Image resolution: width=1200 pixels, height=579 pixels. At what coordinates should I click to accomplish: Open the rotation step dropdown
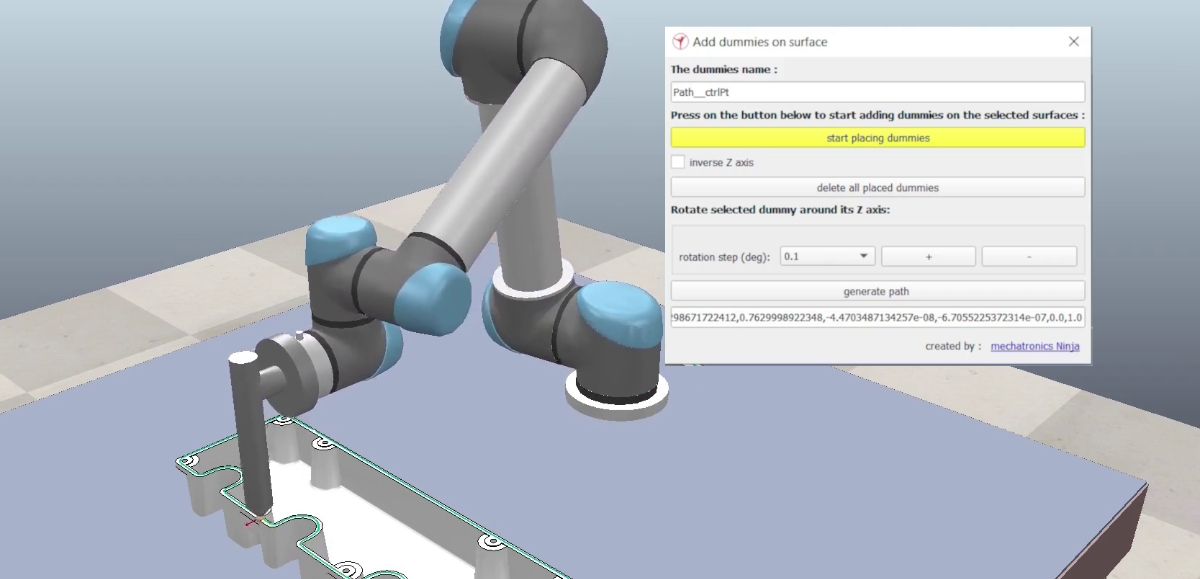point(827,257)
